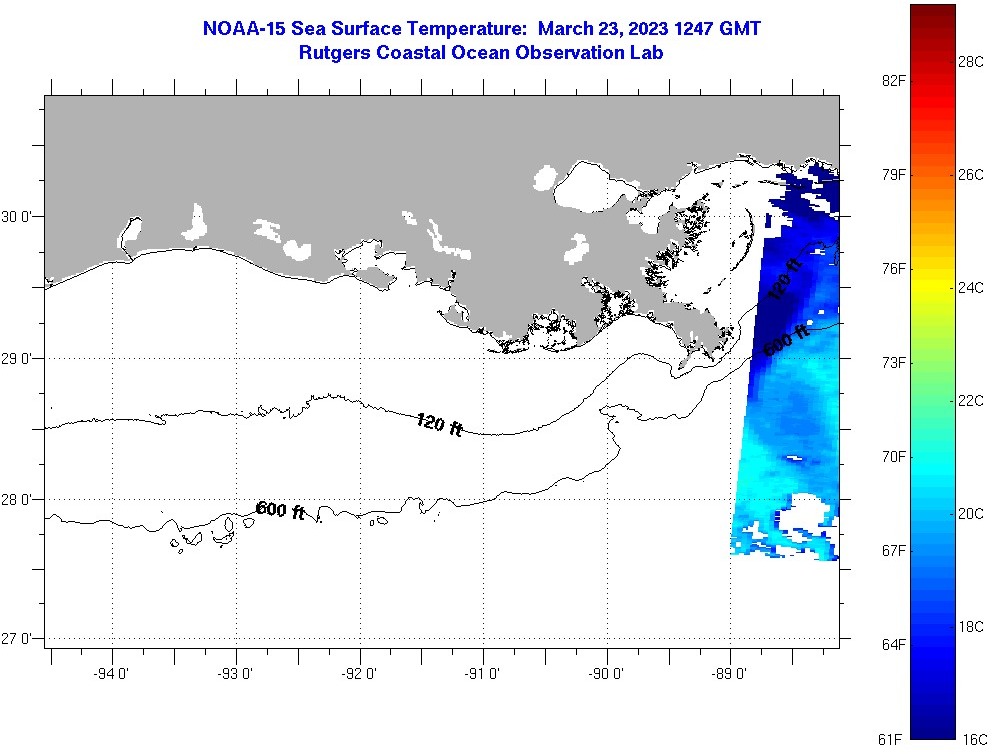Click the NOAA-15 Sea Surface Temperature title
992x754 pixels.
481,28
